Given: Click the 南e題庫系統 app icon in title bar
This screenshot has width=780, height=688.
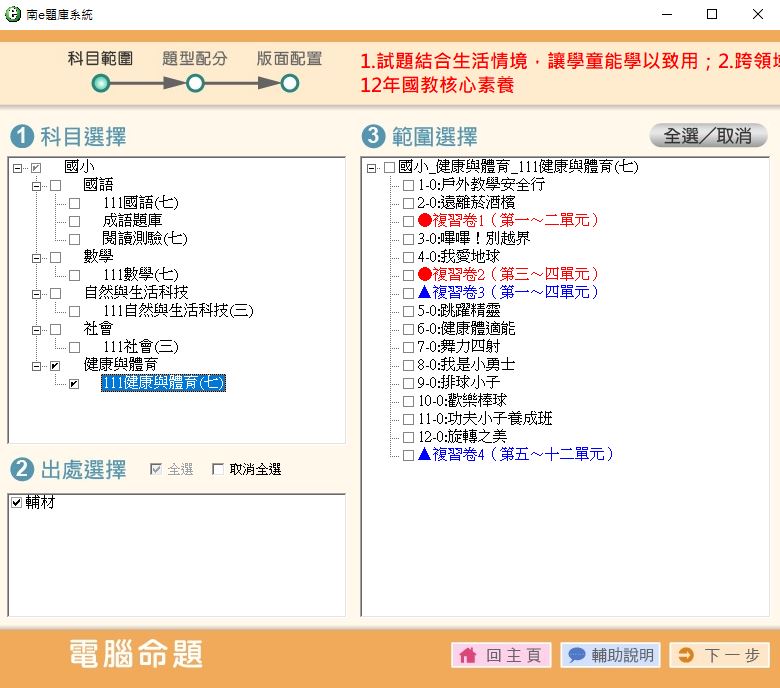Looking at the screenshot, I should [x=13, y=14].
